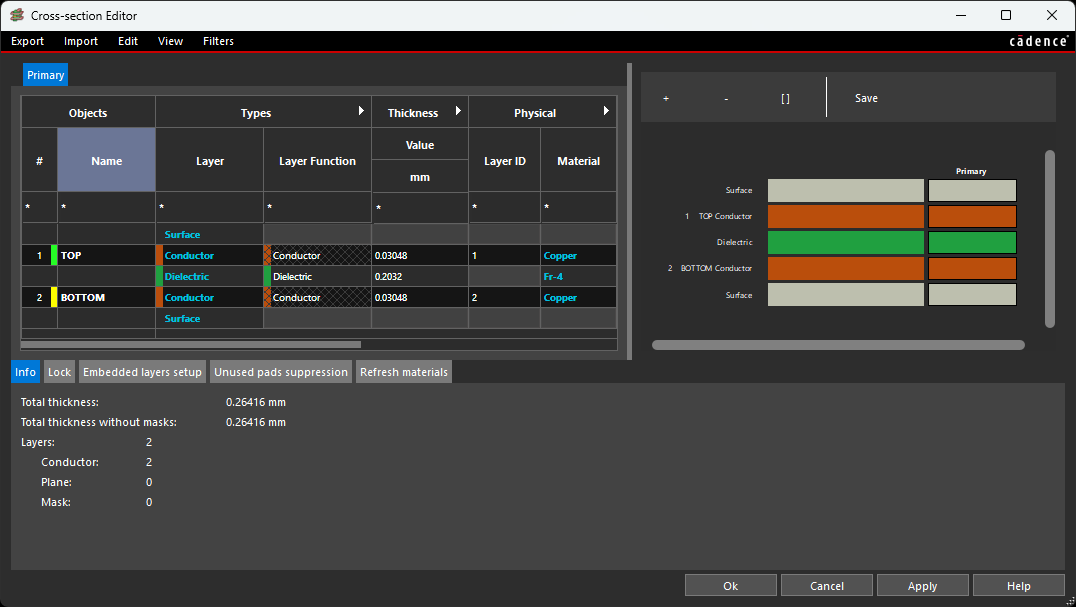Click the Refresh materials tab
1076x607 pixels.
pyautogui.click(x=404, y=372)
